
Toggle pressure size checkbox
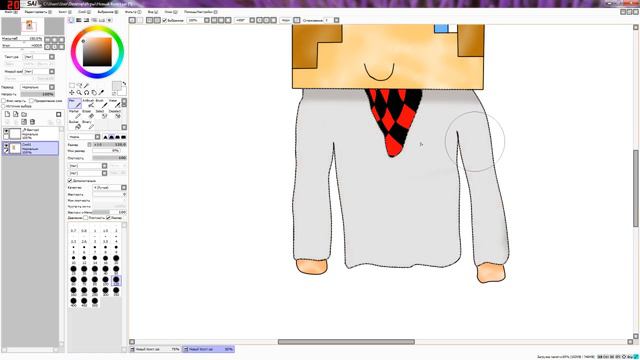tap(108, 218)
